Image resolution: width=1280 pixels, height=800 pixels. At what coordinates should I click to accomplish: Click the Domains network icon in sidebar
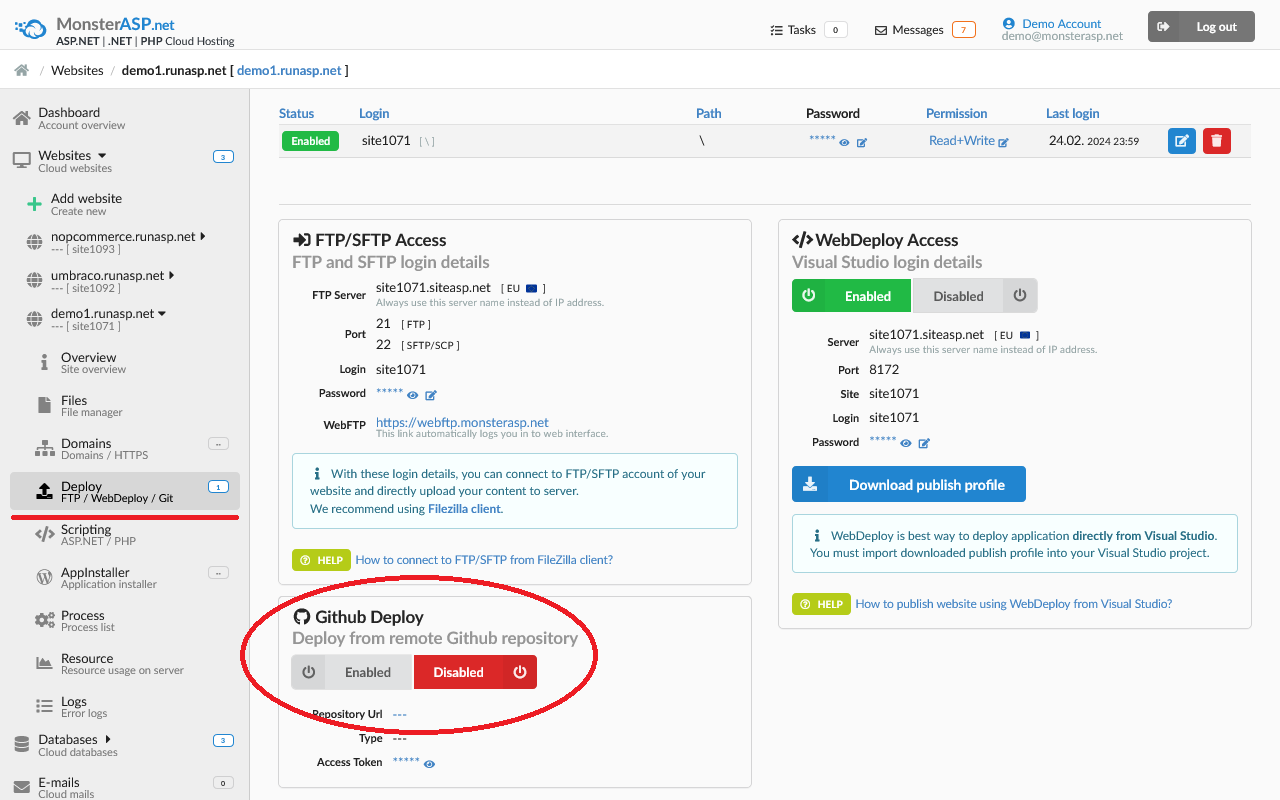[45, 448]
